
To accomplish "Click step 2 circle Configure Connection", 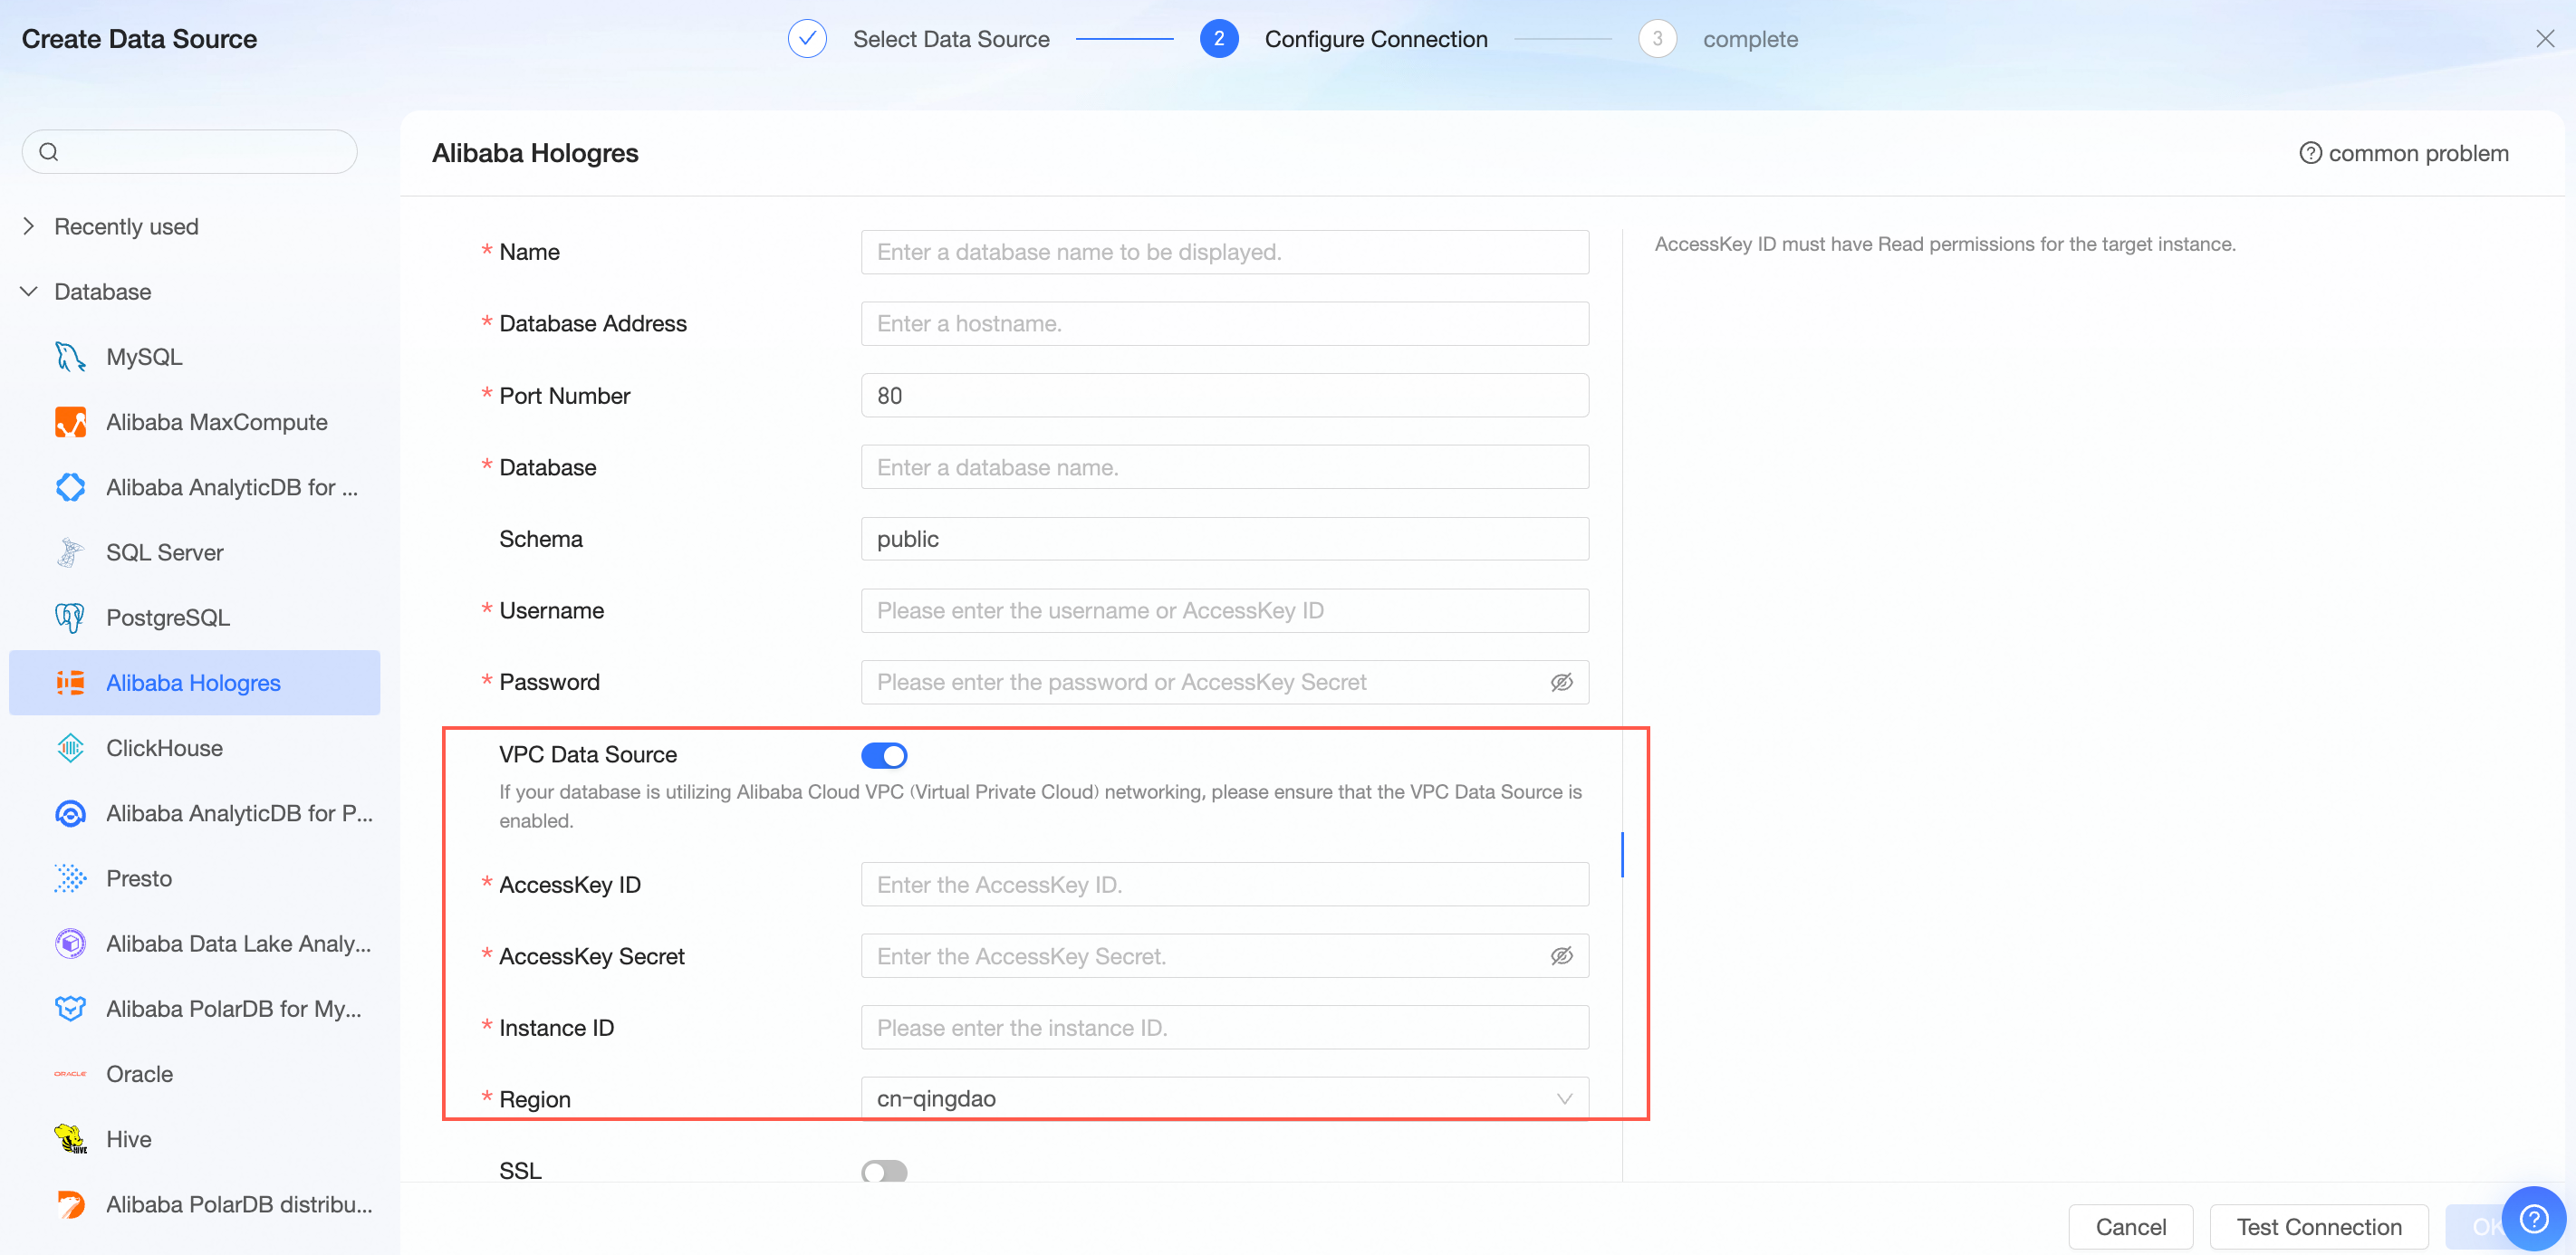I will tap(1218, 39).
